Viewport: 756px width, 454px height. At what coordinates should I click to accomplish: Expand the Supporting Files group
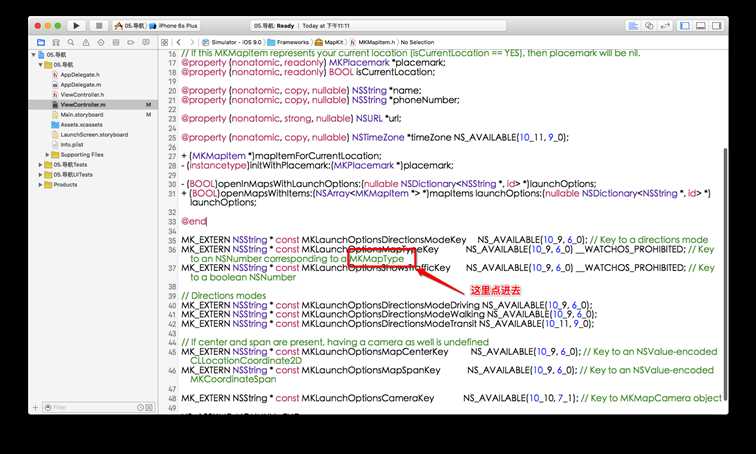click(47, 155)
